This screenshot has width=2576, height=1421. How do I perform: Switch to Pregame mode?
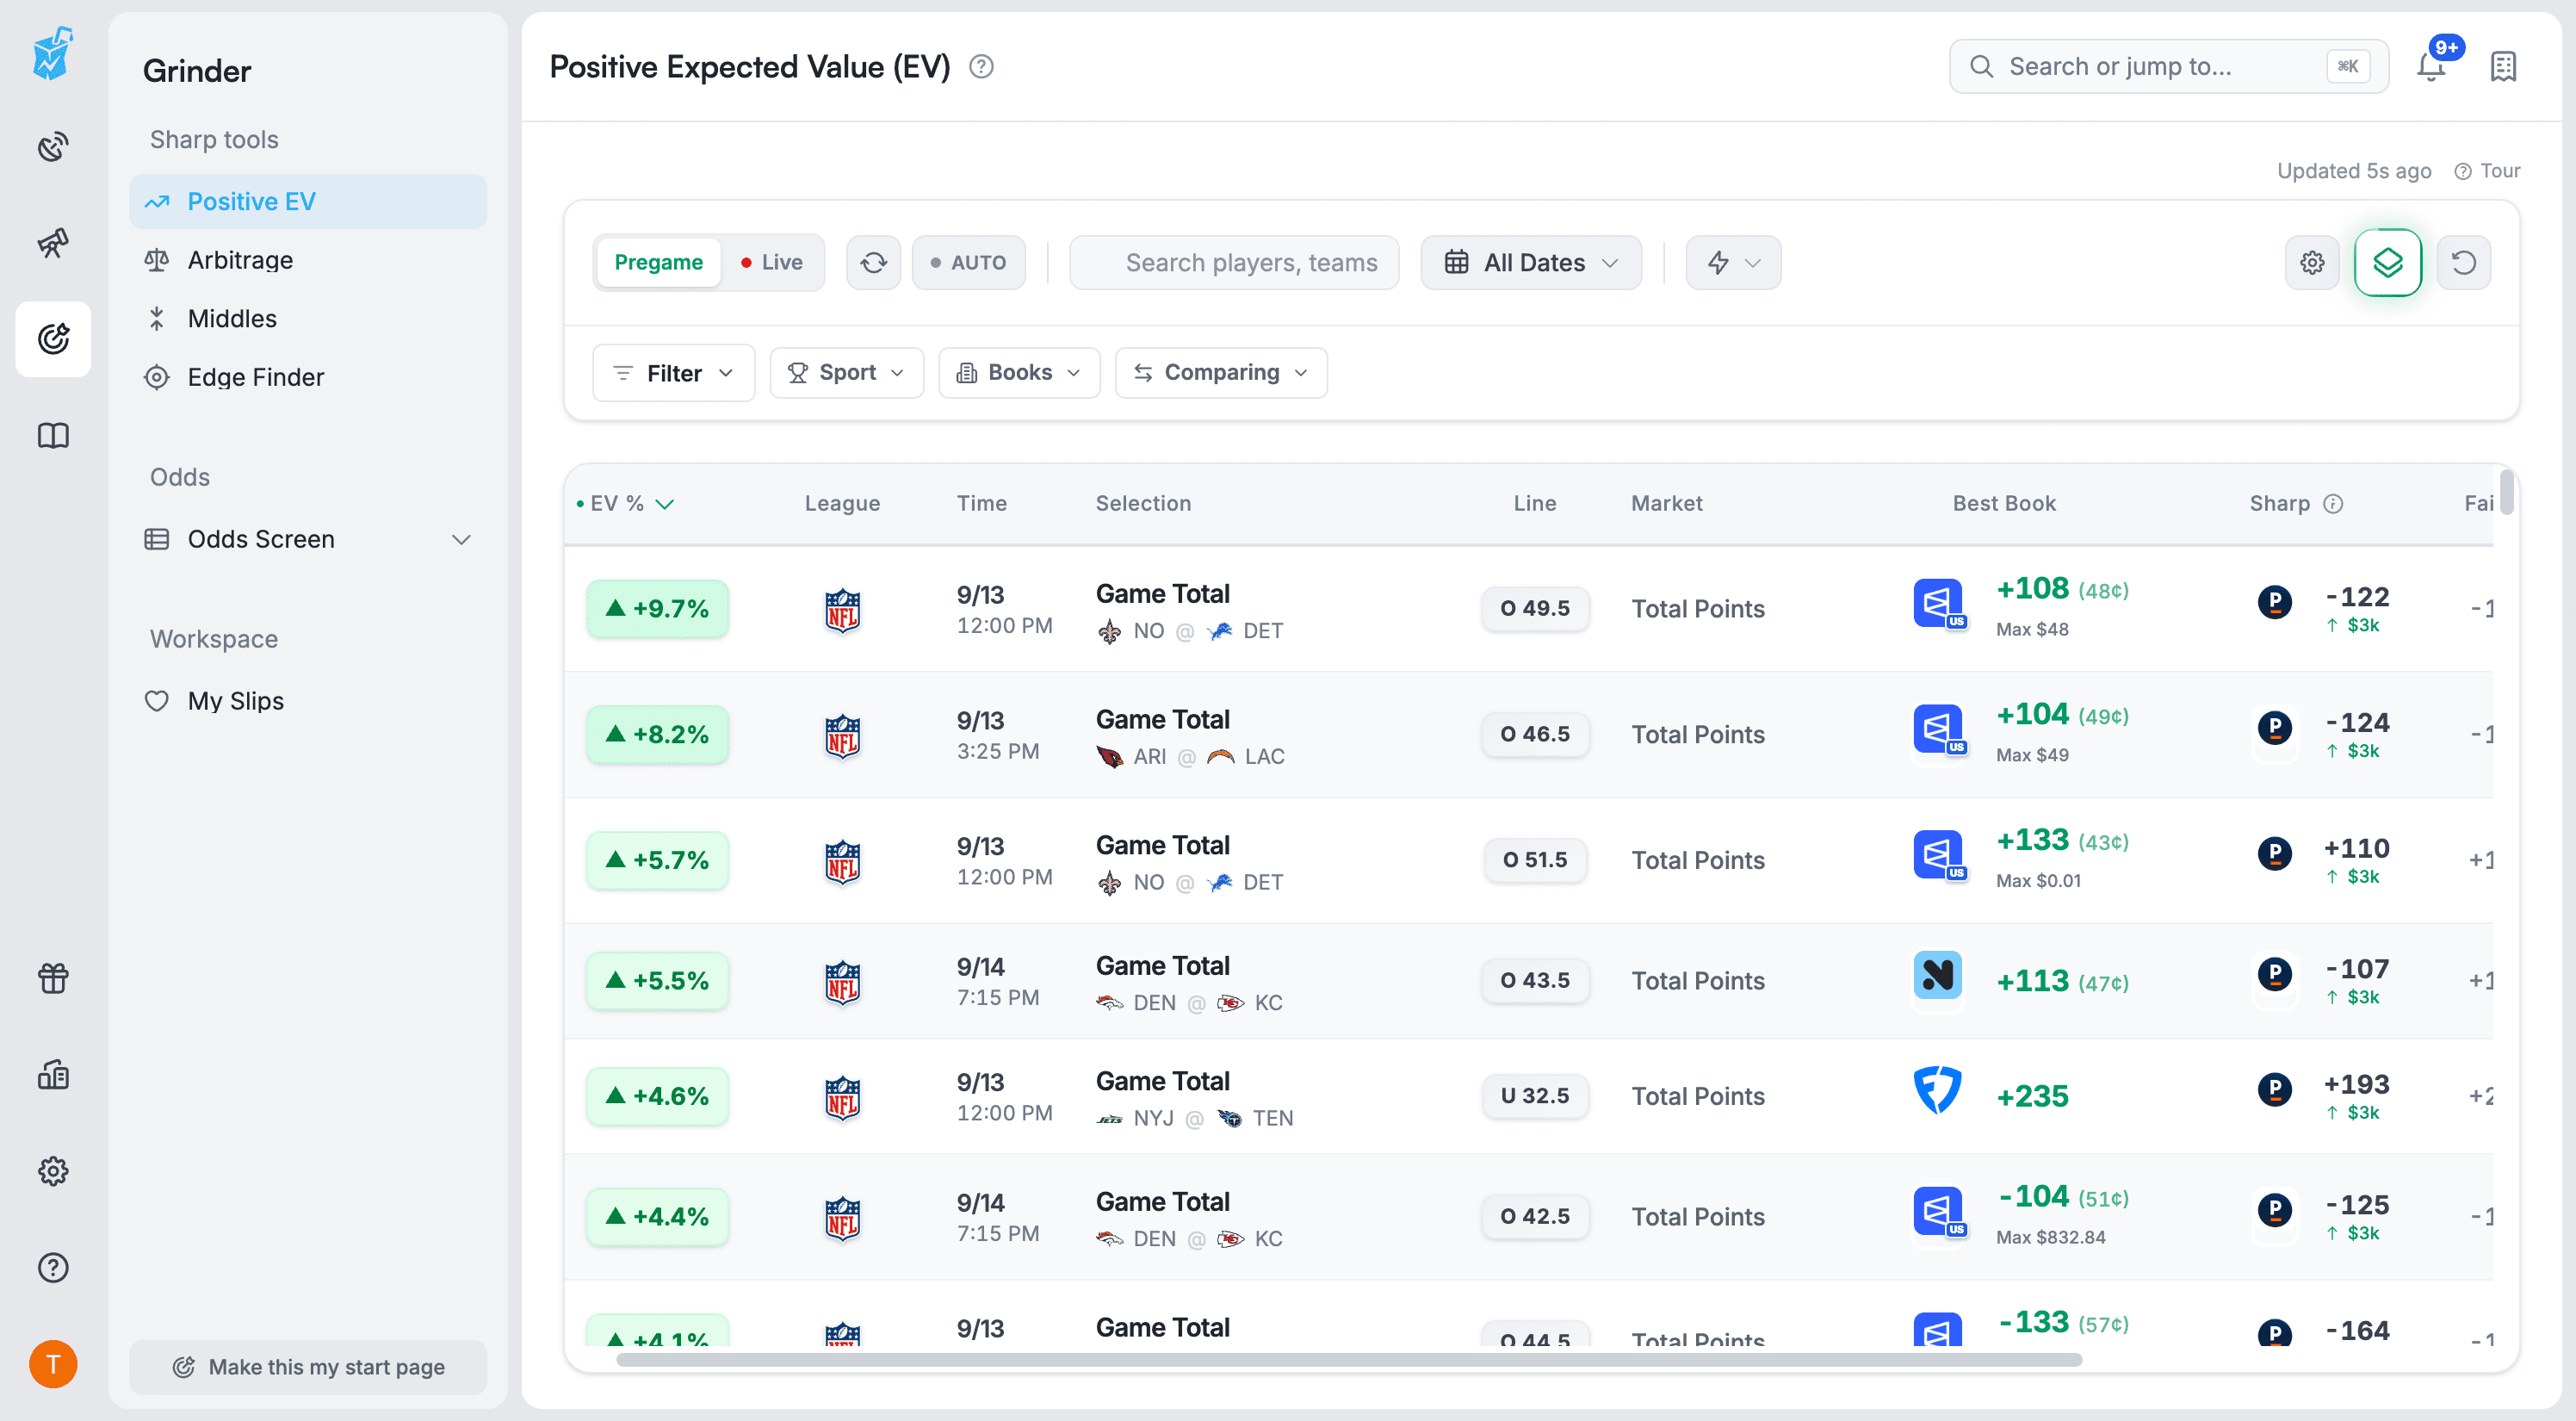658,263
